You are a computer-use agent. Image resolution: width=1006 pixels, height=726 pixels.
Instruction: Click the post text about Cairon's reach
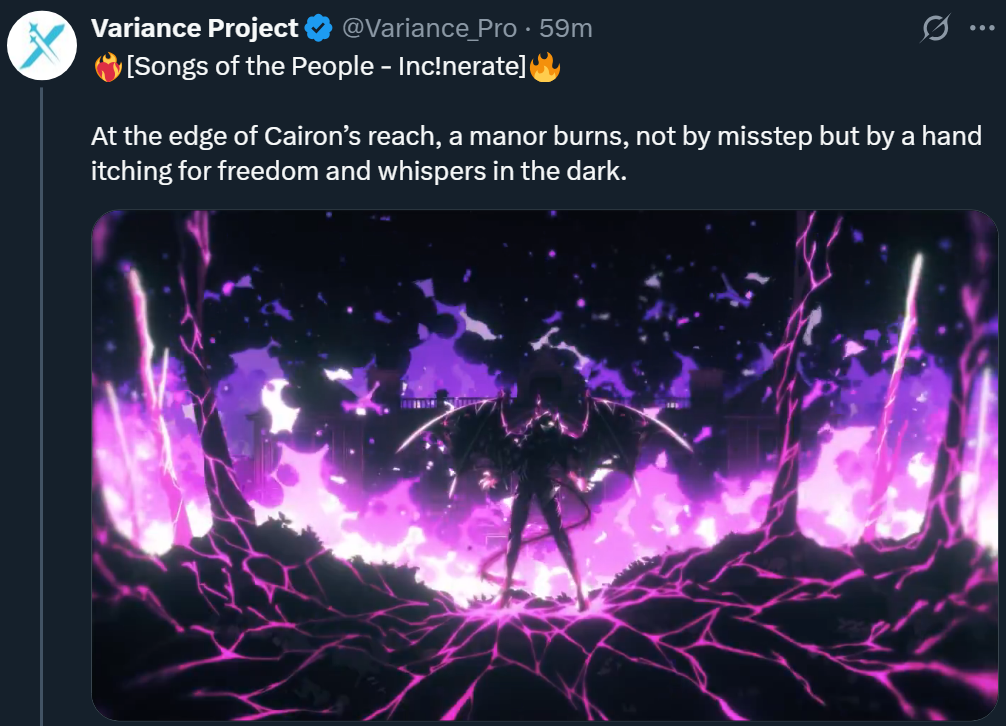tap(536, 136)
